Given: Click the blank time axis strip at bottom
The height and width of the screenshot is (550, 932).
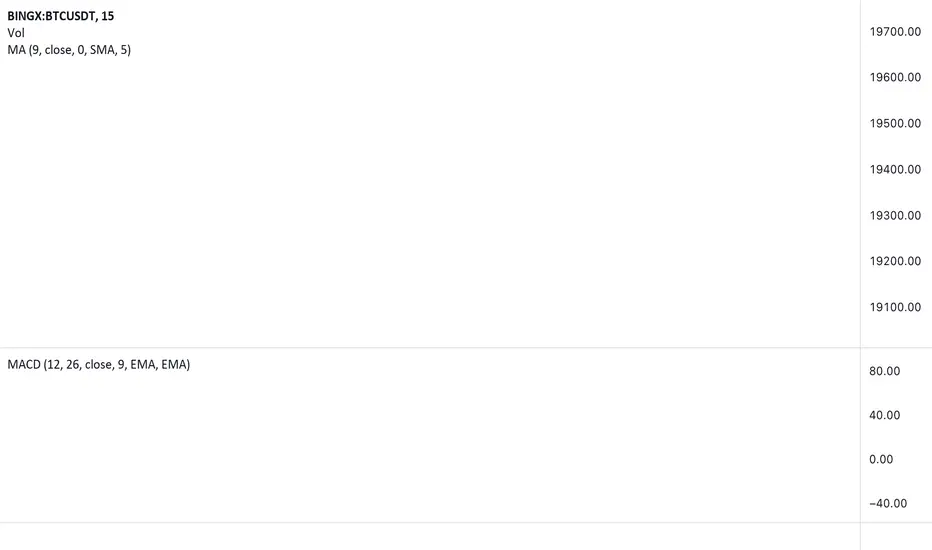Looking at the screenshot, I should 430,537.
